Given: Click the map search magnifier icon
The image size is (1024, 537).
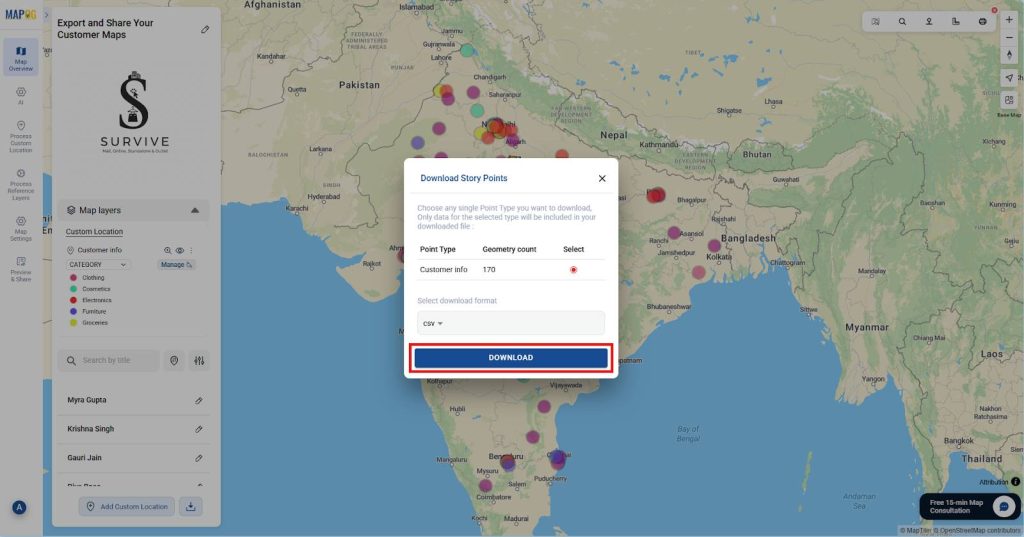Looking at the screenshot, I should 902,21.
